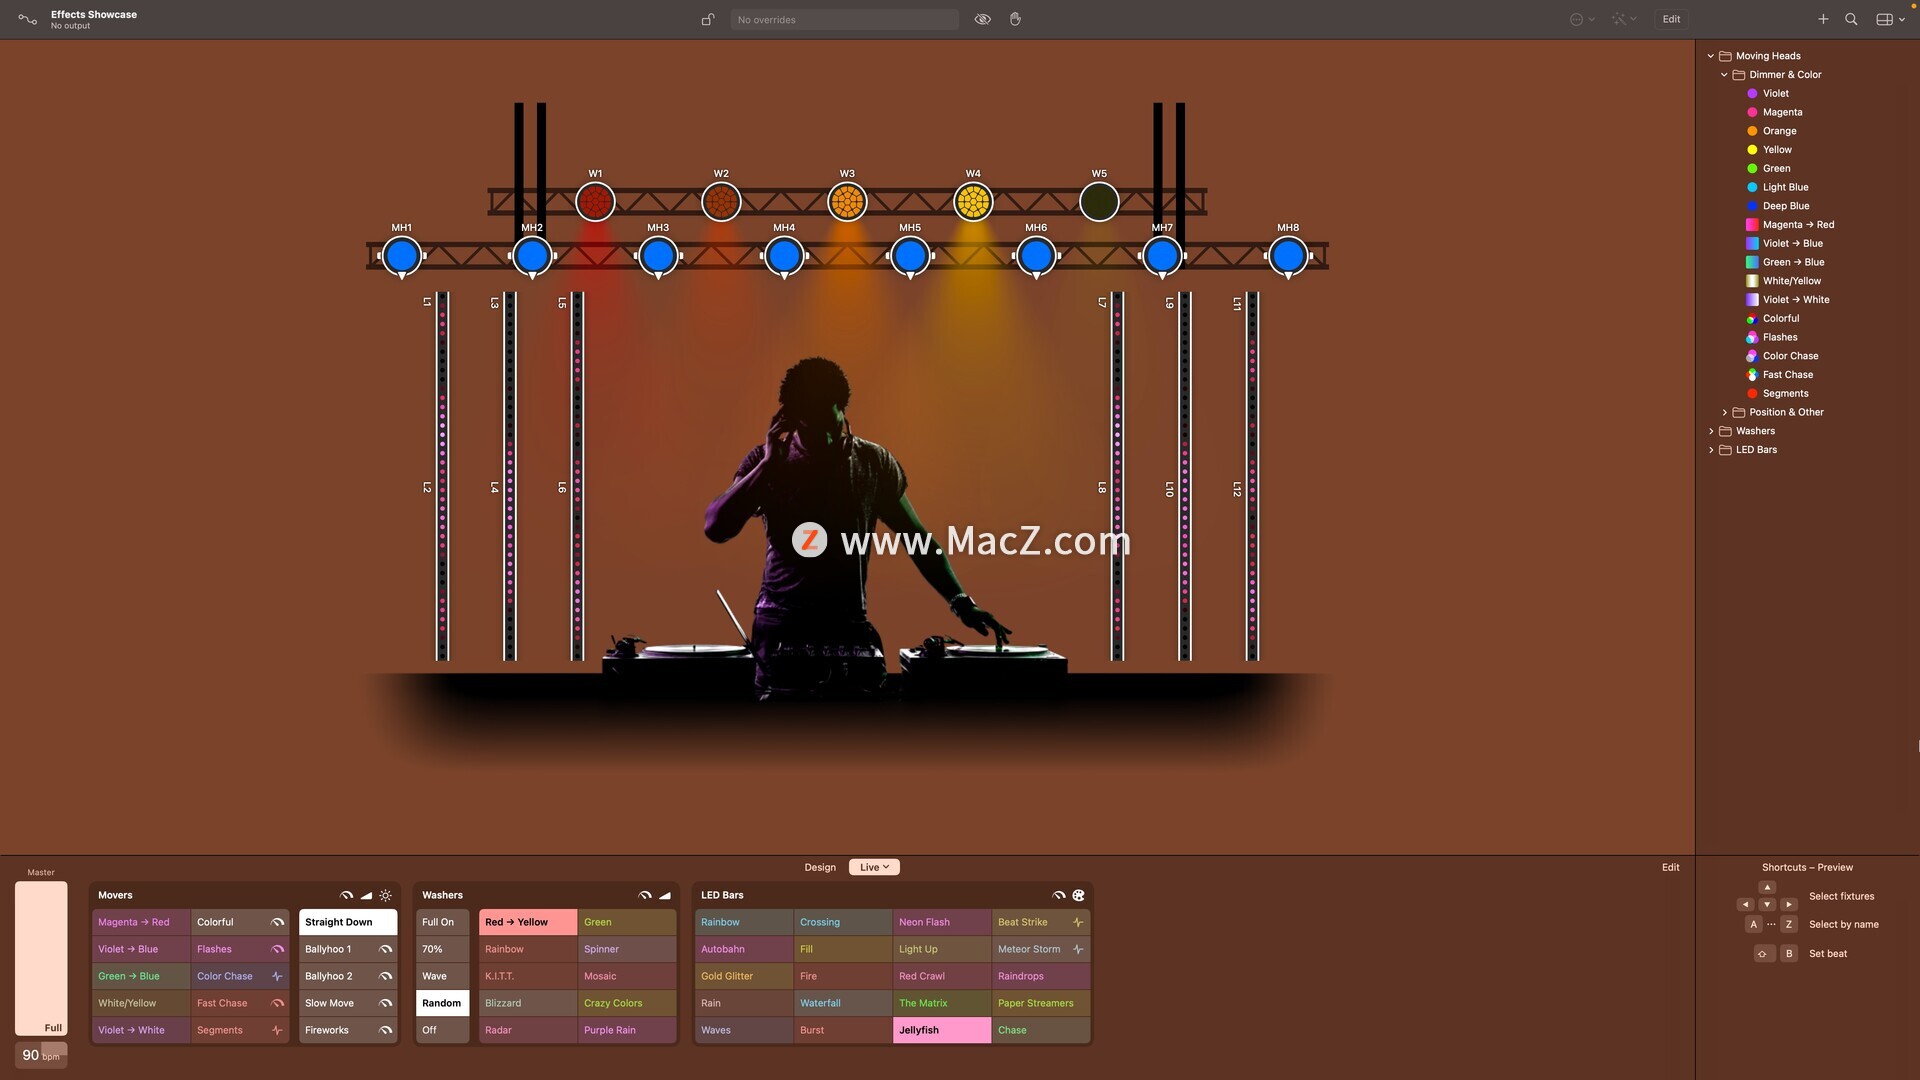Turn the washers Off
This screenshot has height=1080, width=1920.
441,1030
